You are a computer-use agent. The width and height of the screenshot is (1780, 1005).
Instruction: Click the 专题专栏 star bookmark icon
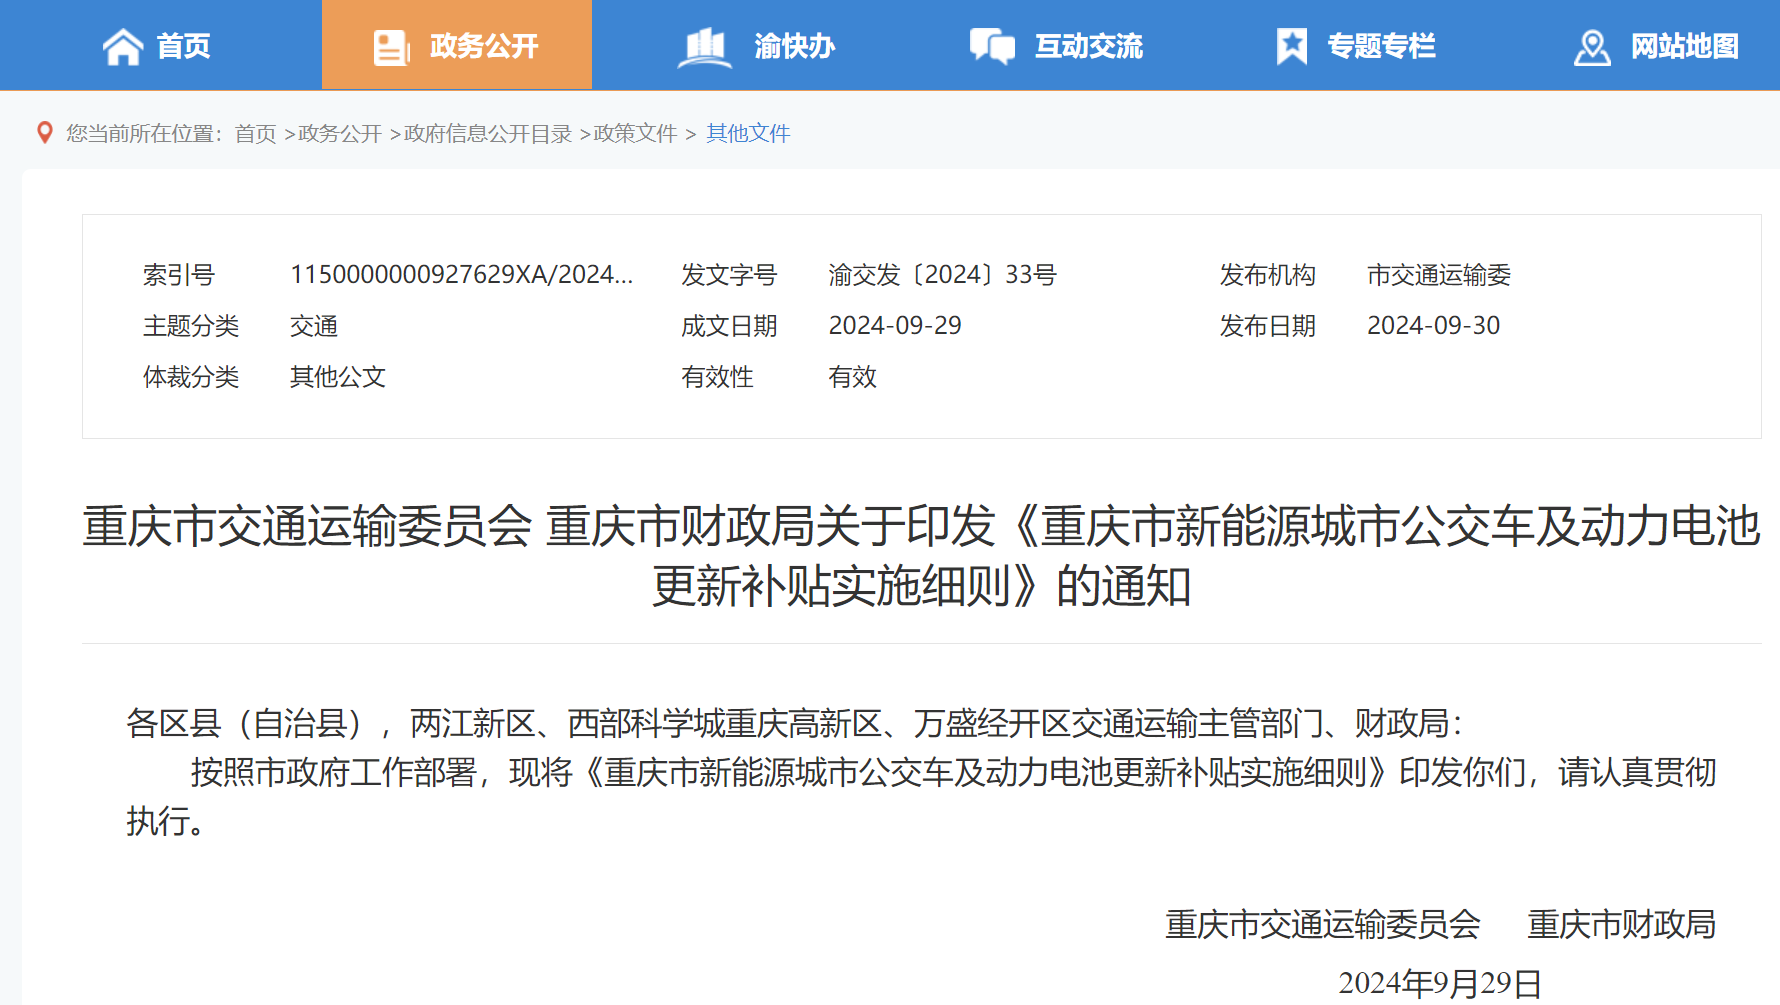coord(1291,47)
